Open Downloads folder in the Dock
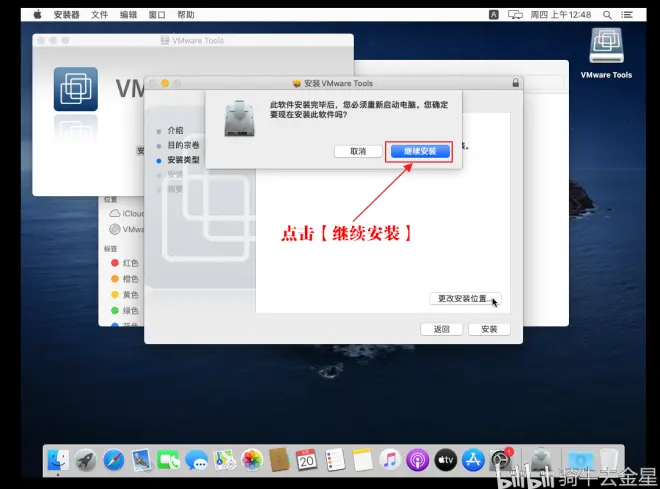 coord(580,460)
